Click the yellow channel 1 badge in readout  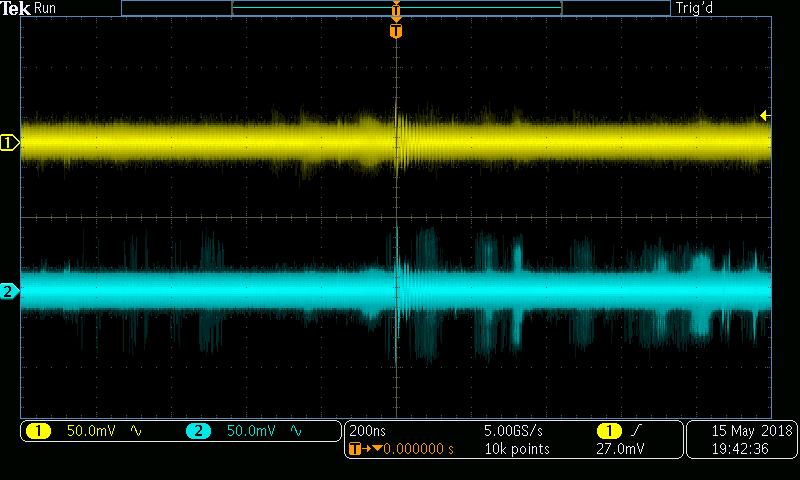[x=38, y=431]
